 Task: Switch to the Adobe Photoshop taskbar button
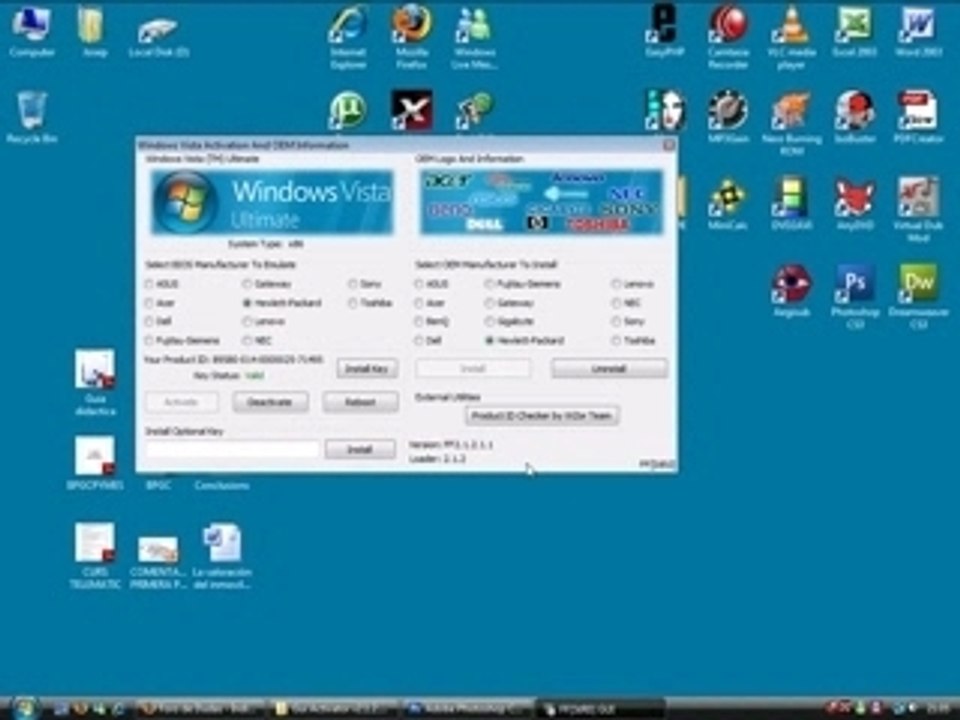coord(468,709)
